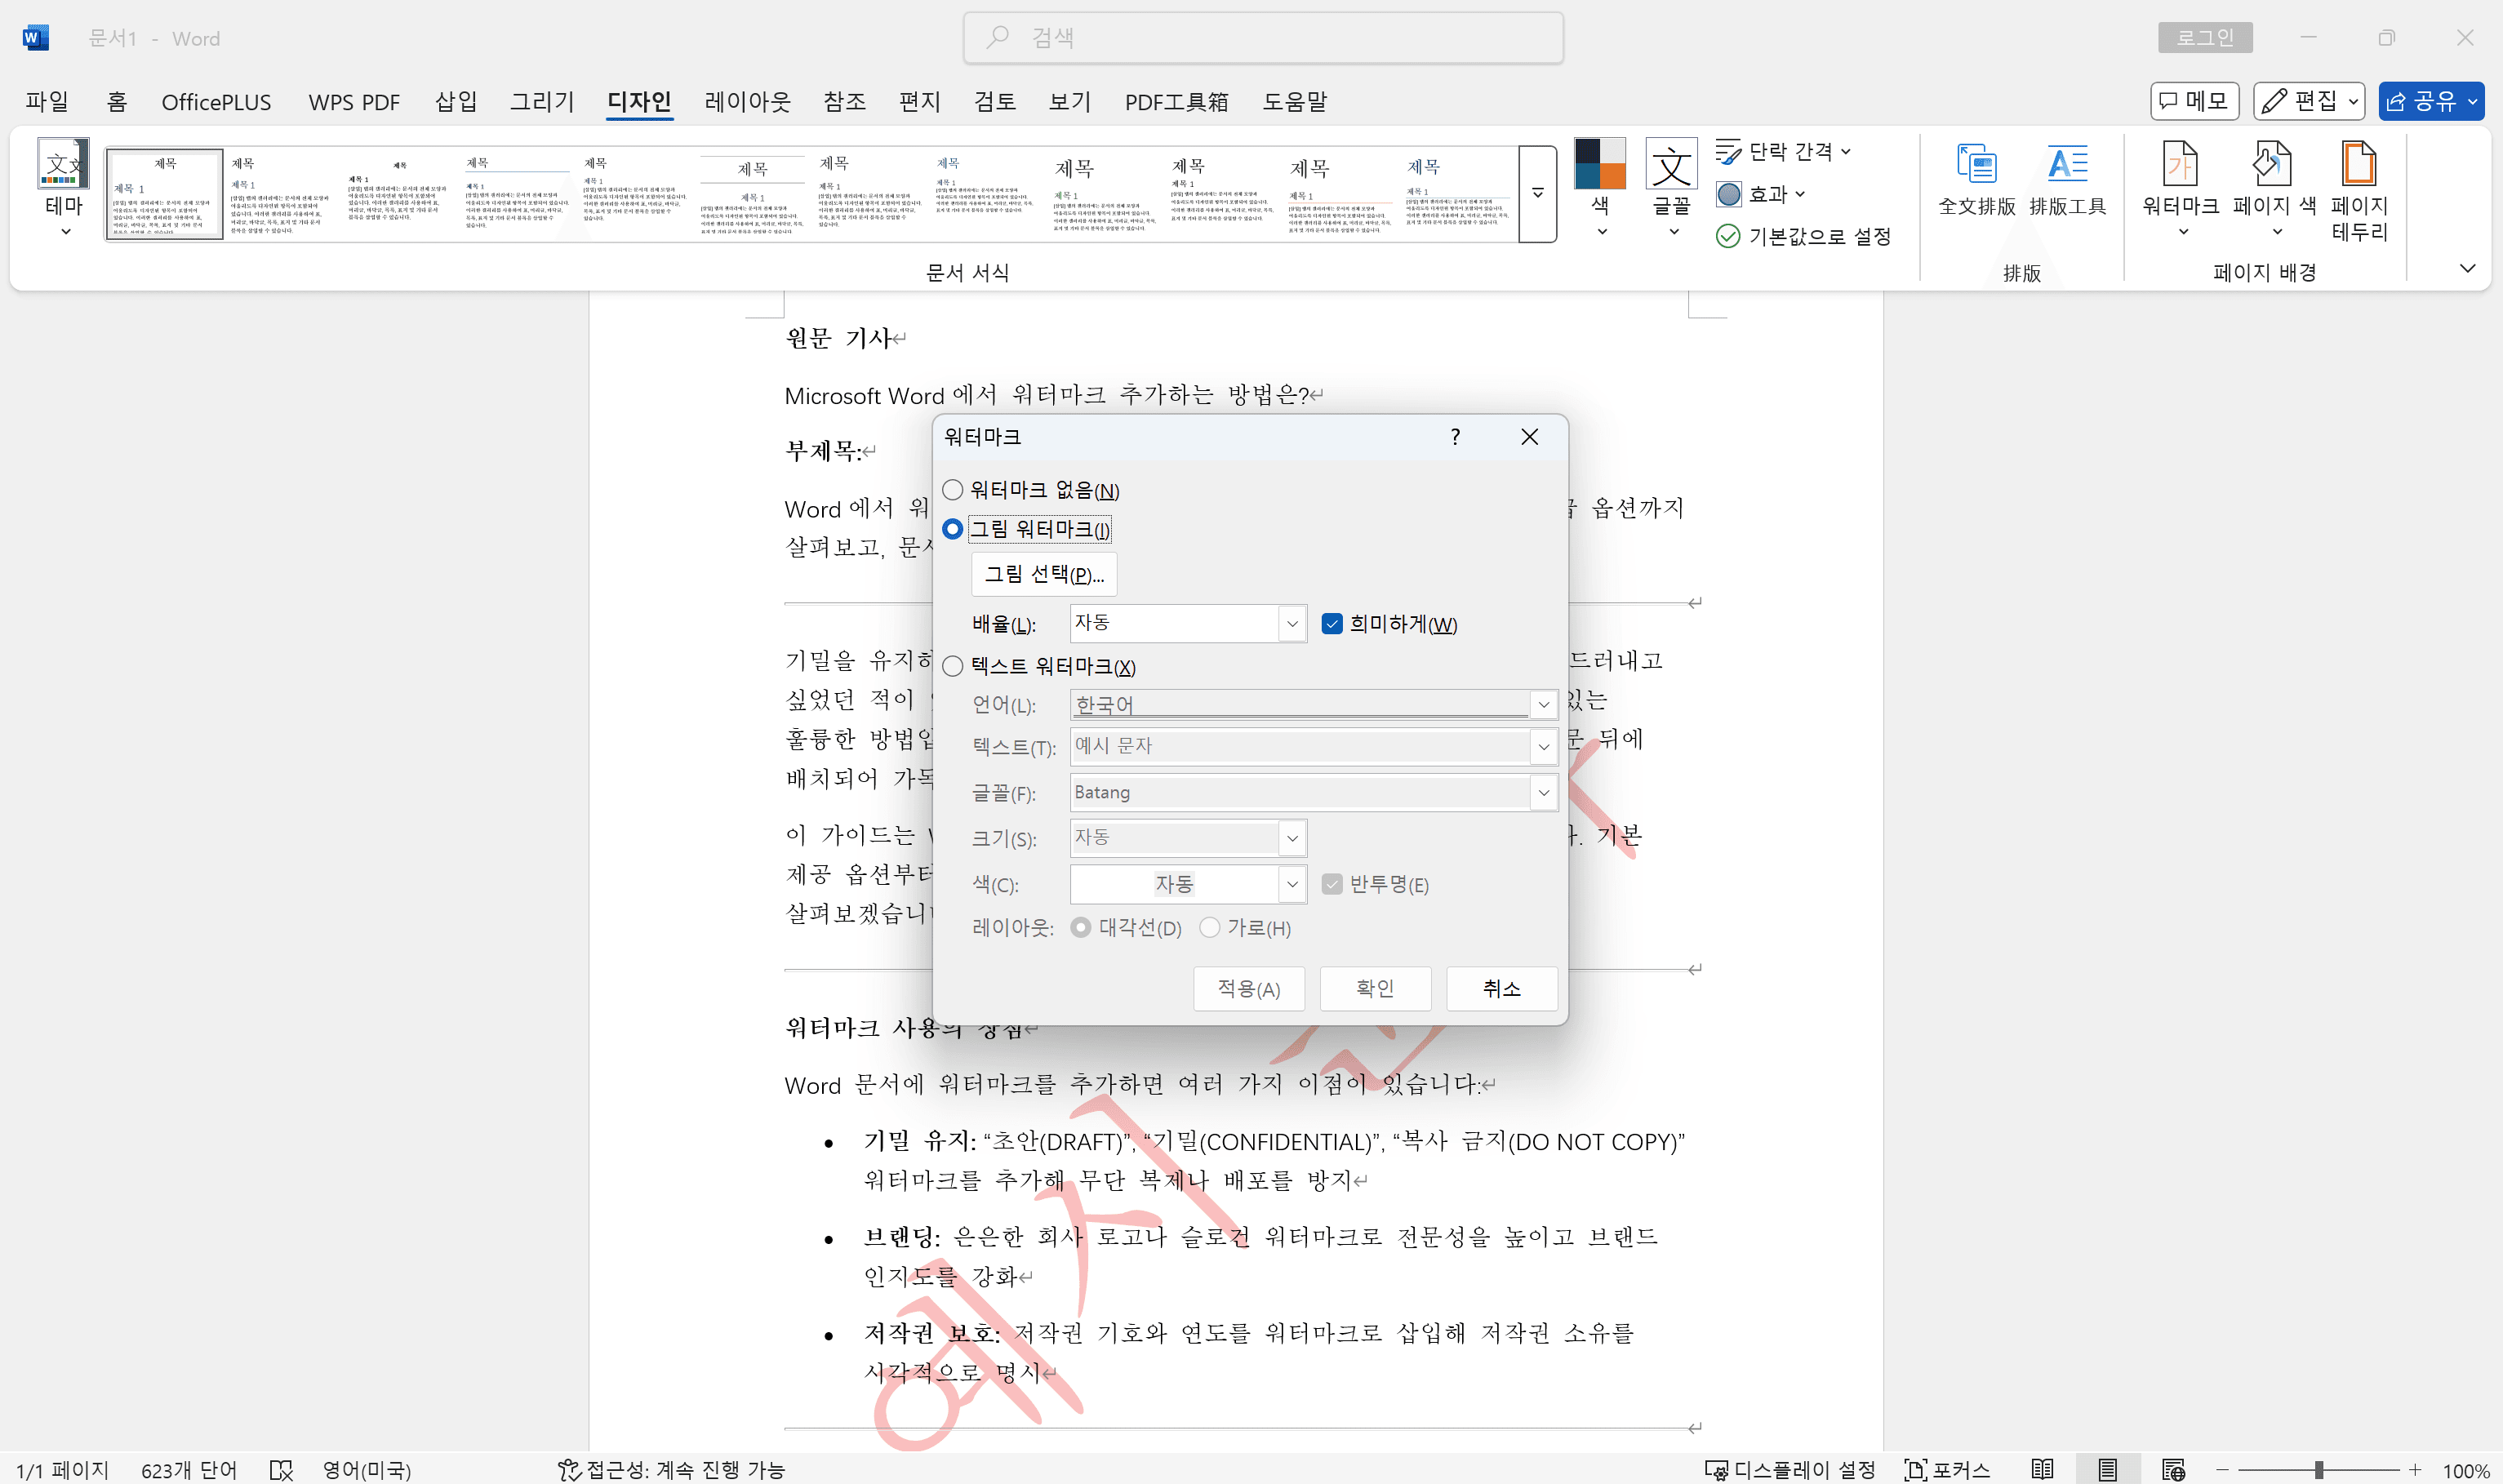Viewport: 2503px width, 1484px height.
Task: Click the zoom in plus button
Action: click(x=2415, y=1469)
